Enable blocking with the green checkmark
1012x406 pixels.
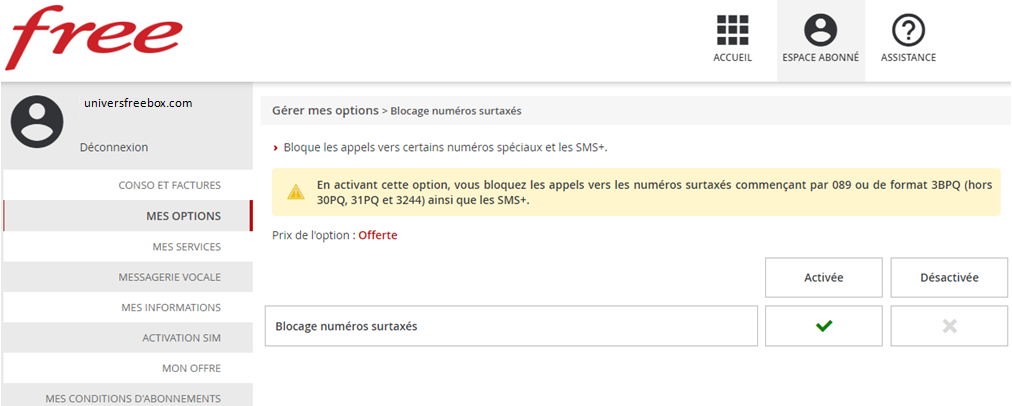[x=824, y=326]
